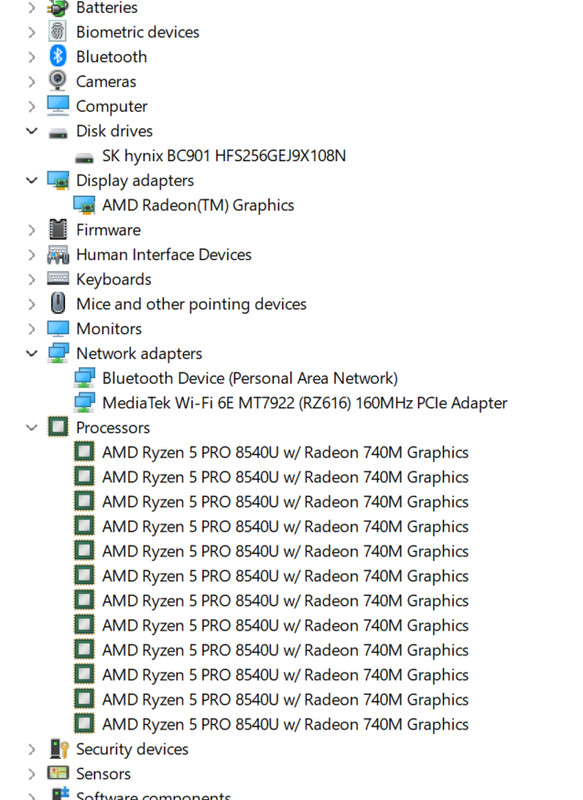The image size is (583, 800).
Task: Collapse the Network adapters branch
Action: point(32,353)
